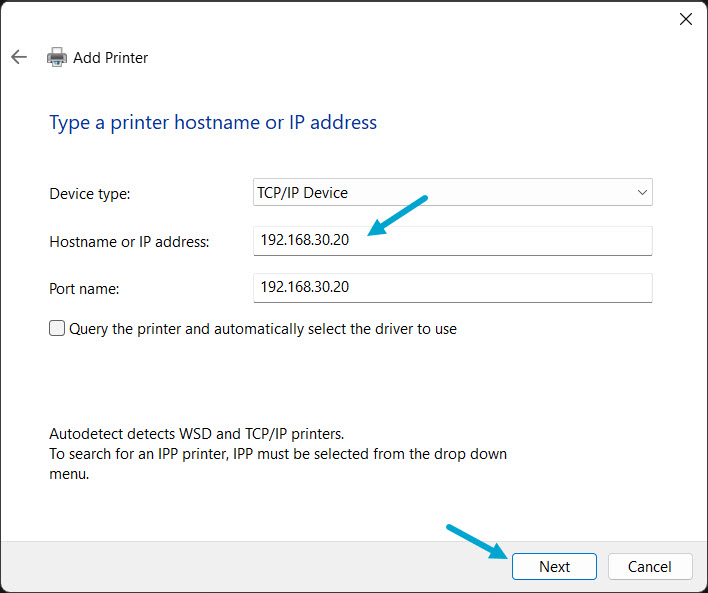Image resolution: width=708 pixels, height=593 pixels.
Task: Click the 'To search for an IPP printer' text
Action: pos(278,463)
